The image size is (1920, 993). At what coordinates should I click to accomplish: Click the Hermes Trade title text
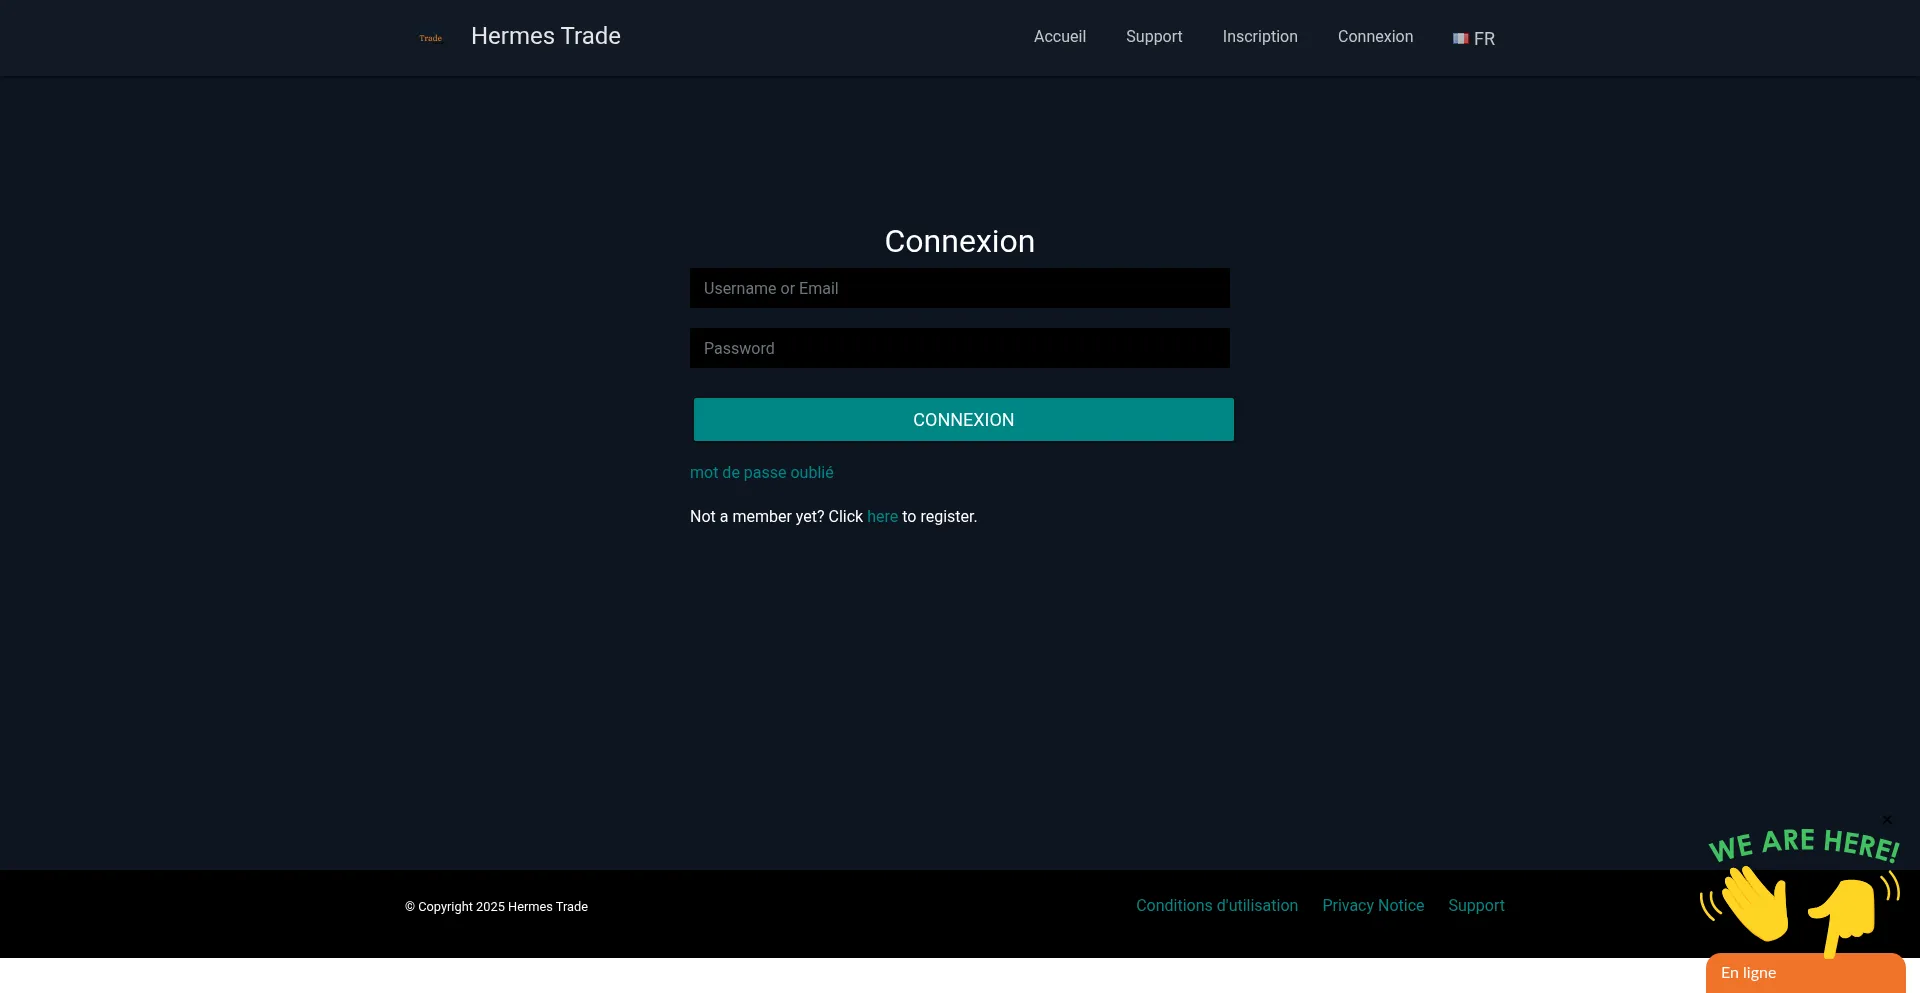click(545, 37)
